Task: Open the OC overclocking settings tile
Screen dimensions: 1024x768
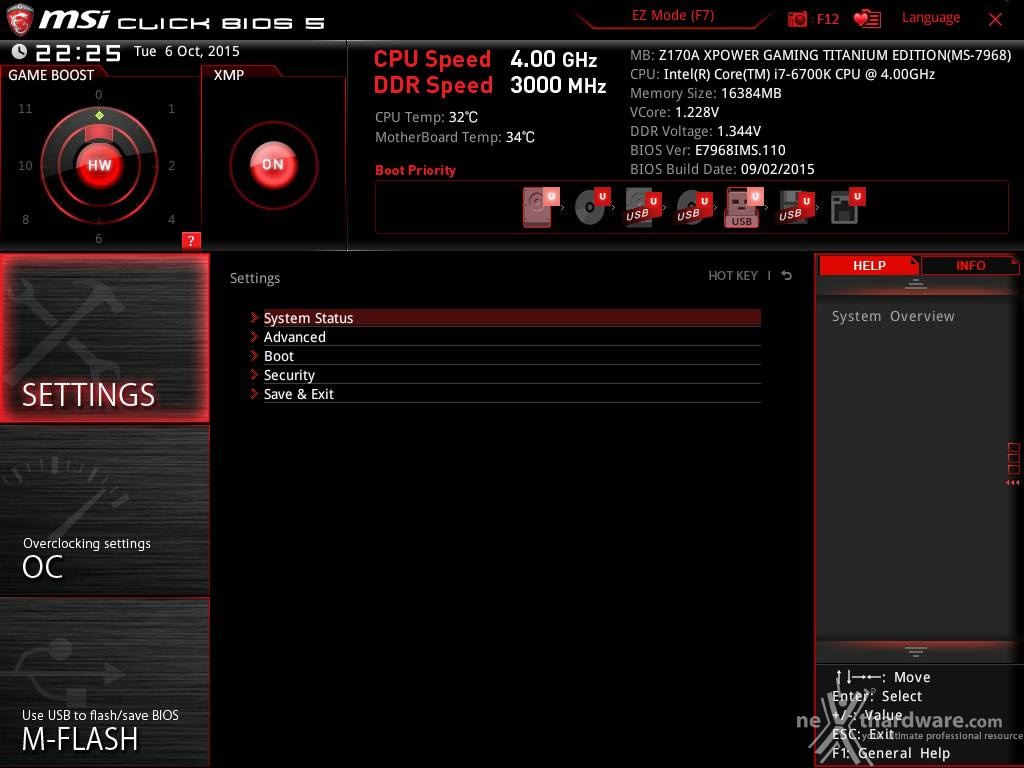Action: click(x=104, y=511)
